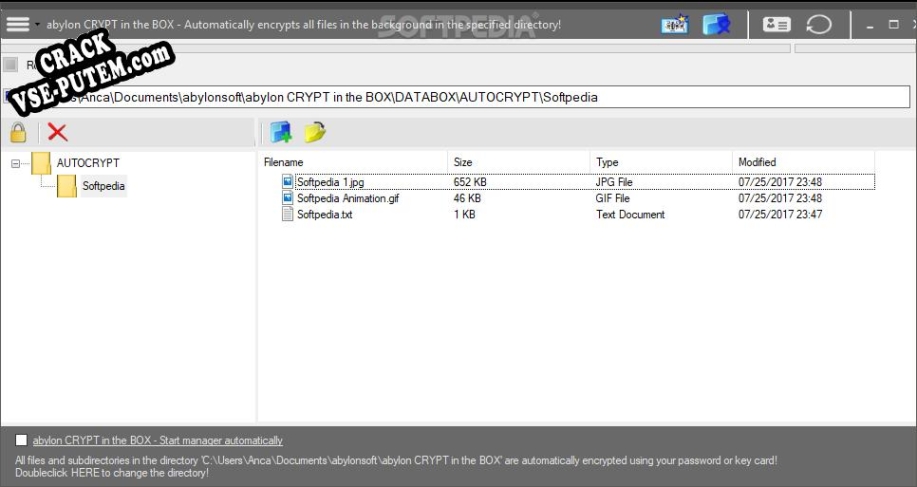Click Doubleclick HERE to change directory text
The height and width of the screenshot is (487, 917).
point(112,472)
